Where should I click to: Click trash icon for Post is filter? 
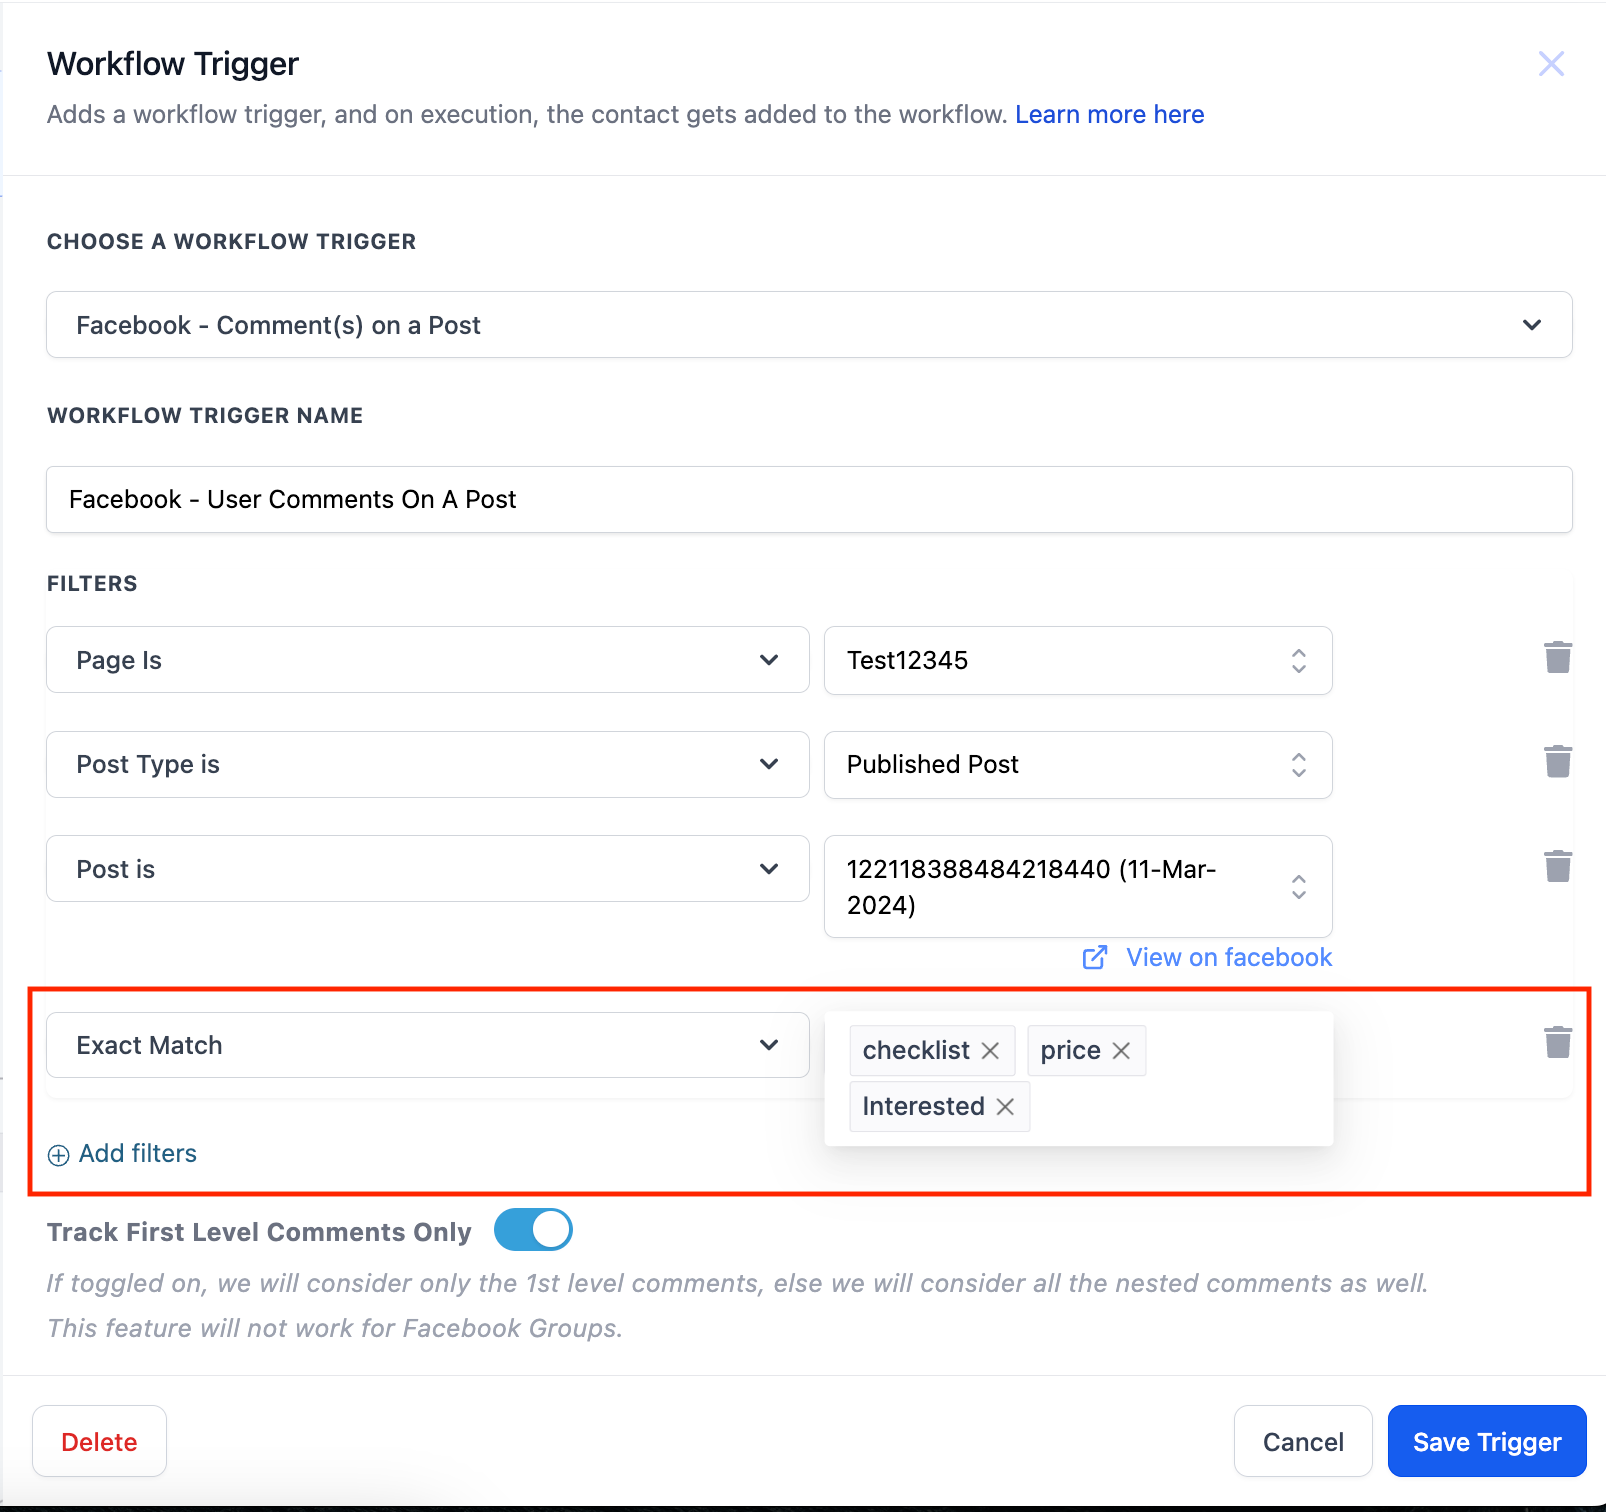pyautogui.click(x=1558, y=866)
